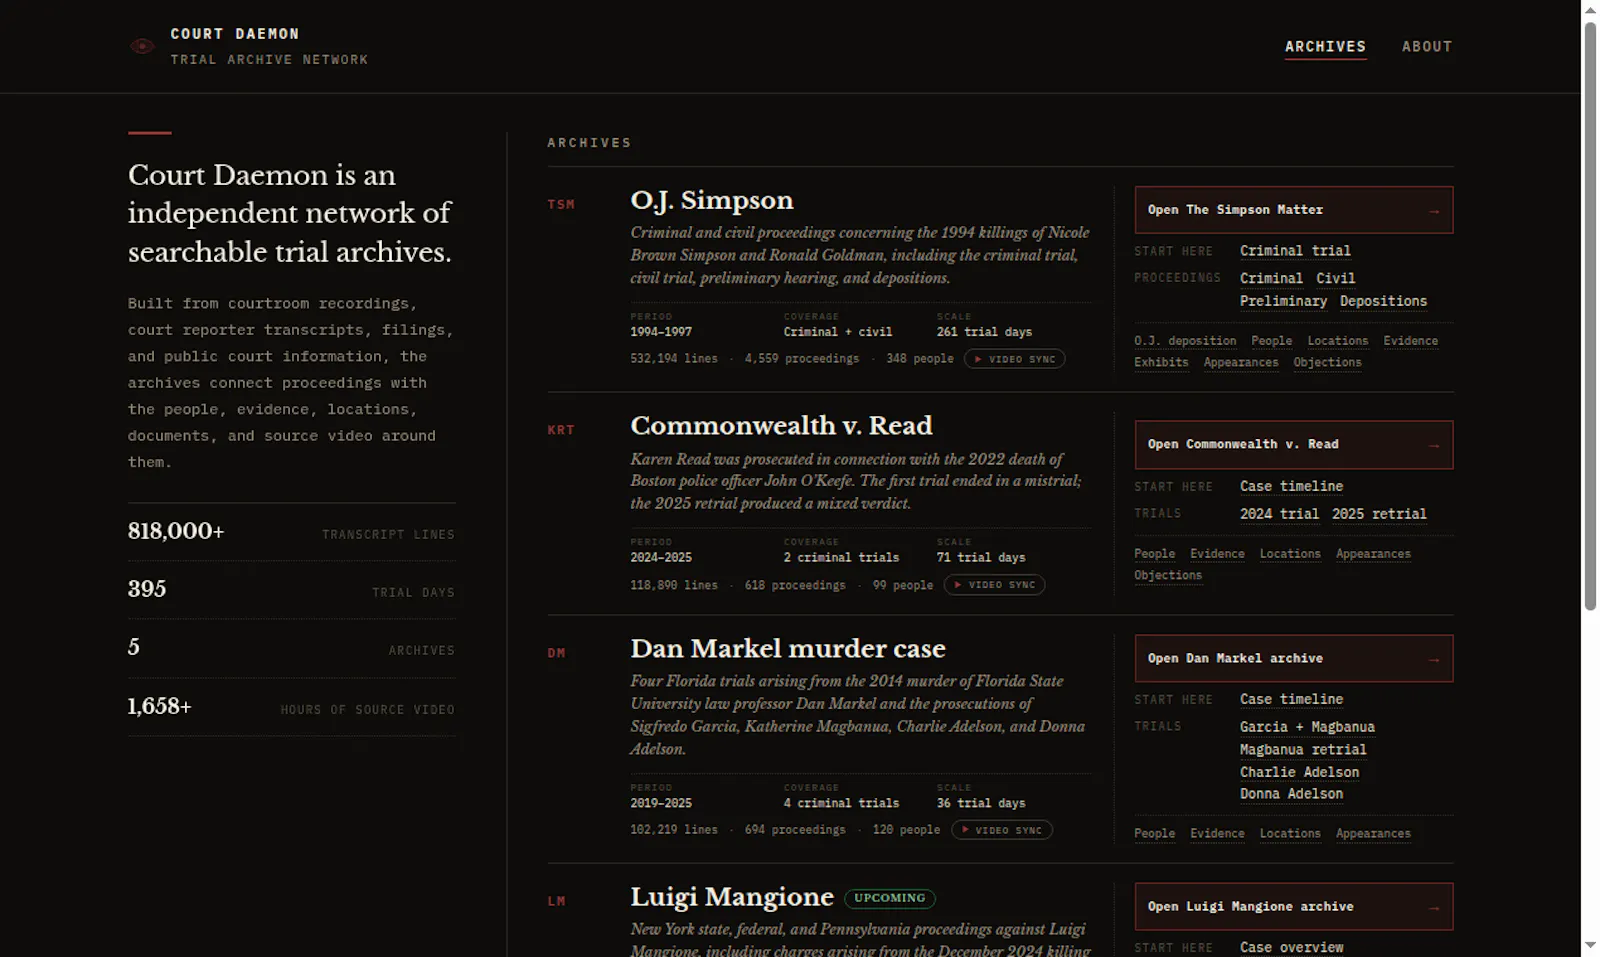Screen dimensions: 1600x957
Task: Click Video Sync badge for Commonwealth v. Read
Action: (x=994, y=585)
